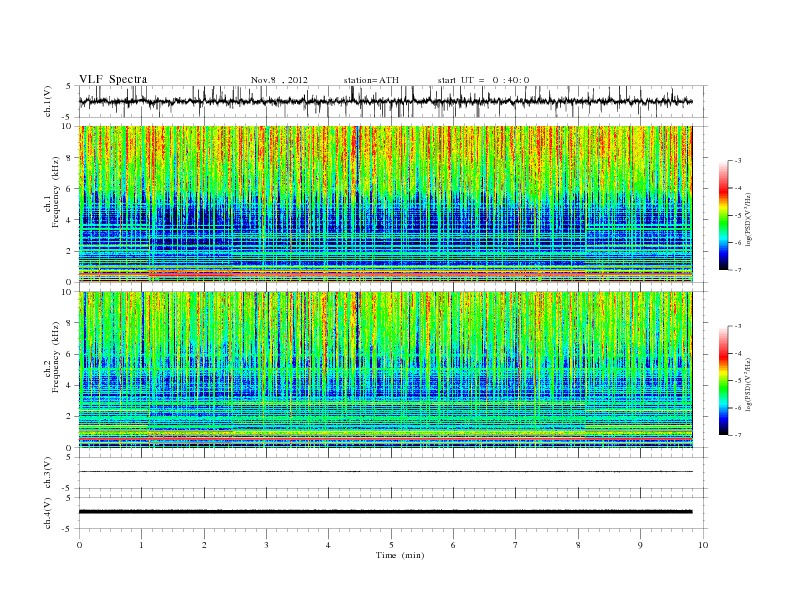Viewport: 792px width, 612px height.
Task: Click the 'ch.4(V)' axis label
Action: tap(48, 513)
